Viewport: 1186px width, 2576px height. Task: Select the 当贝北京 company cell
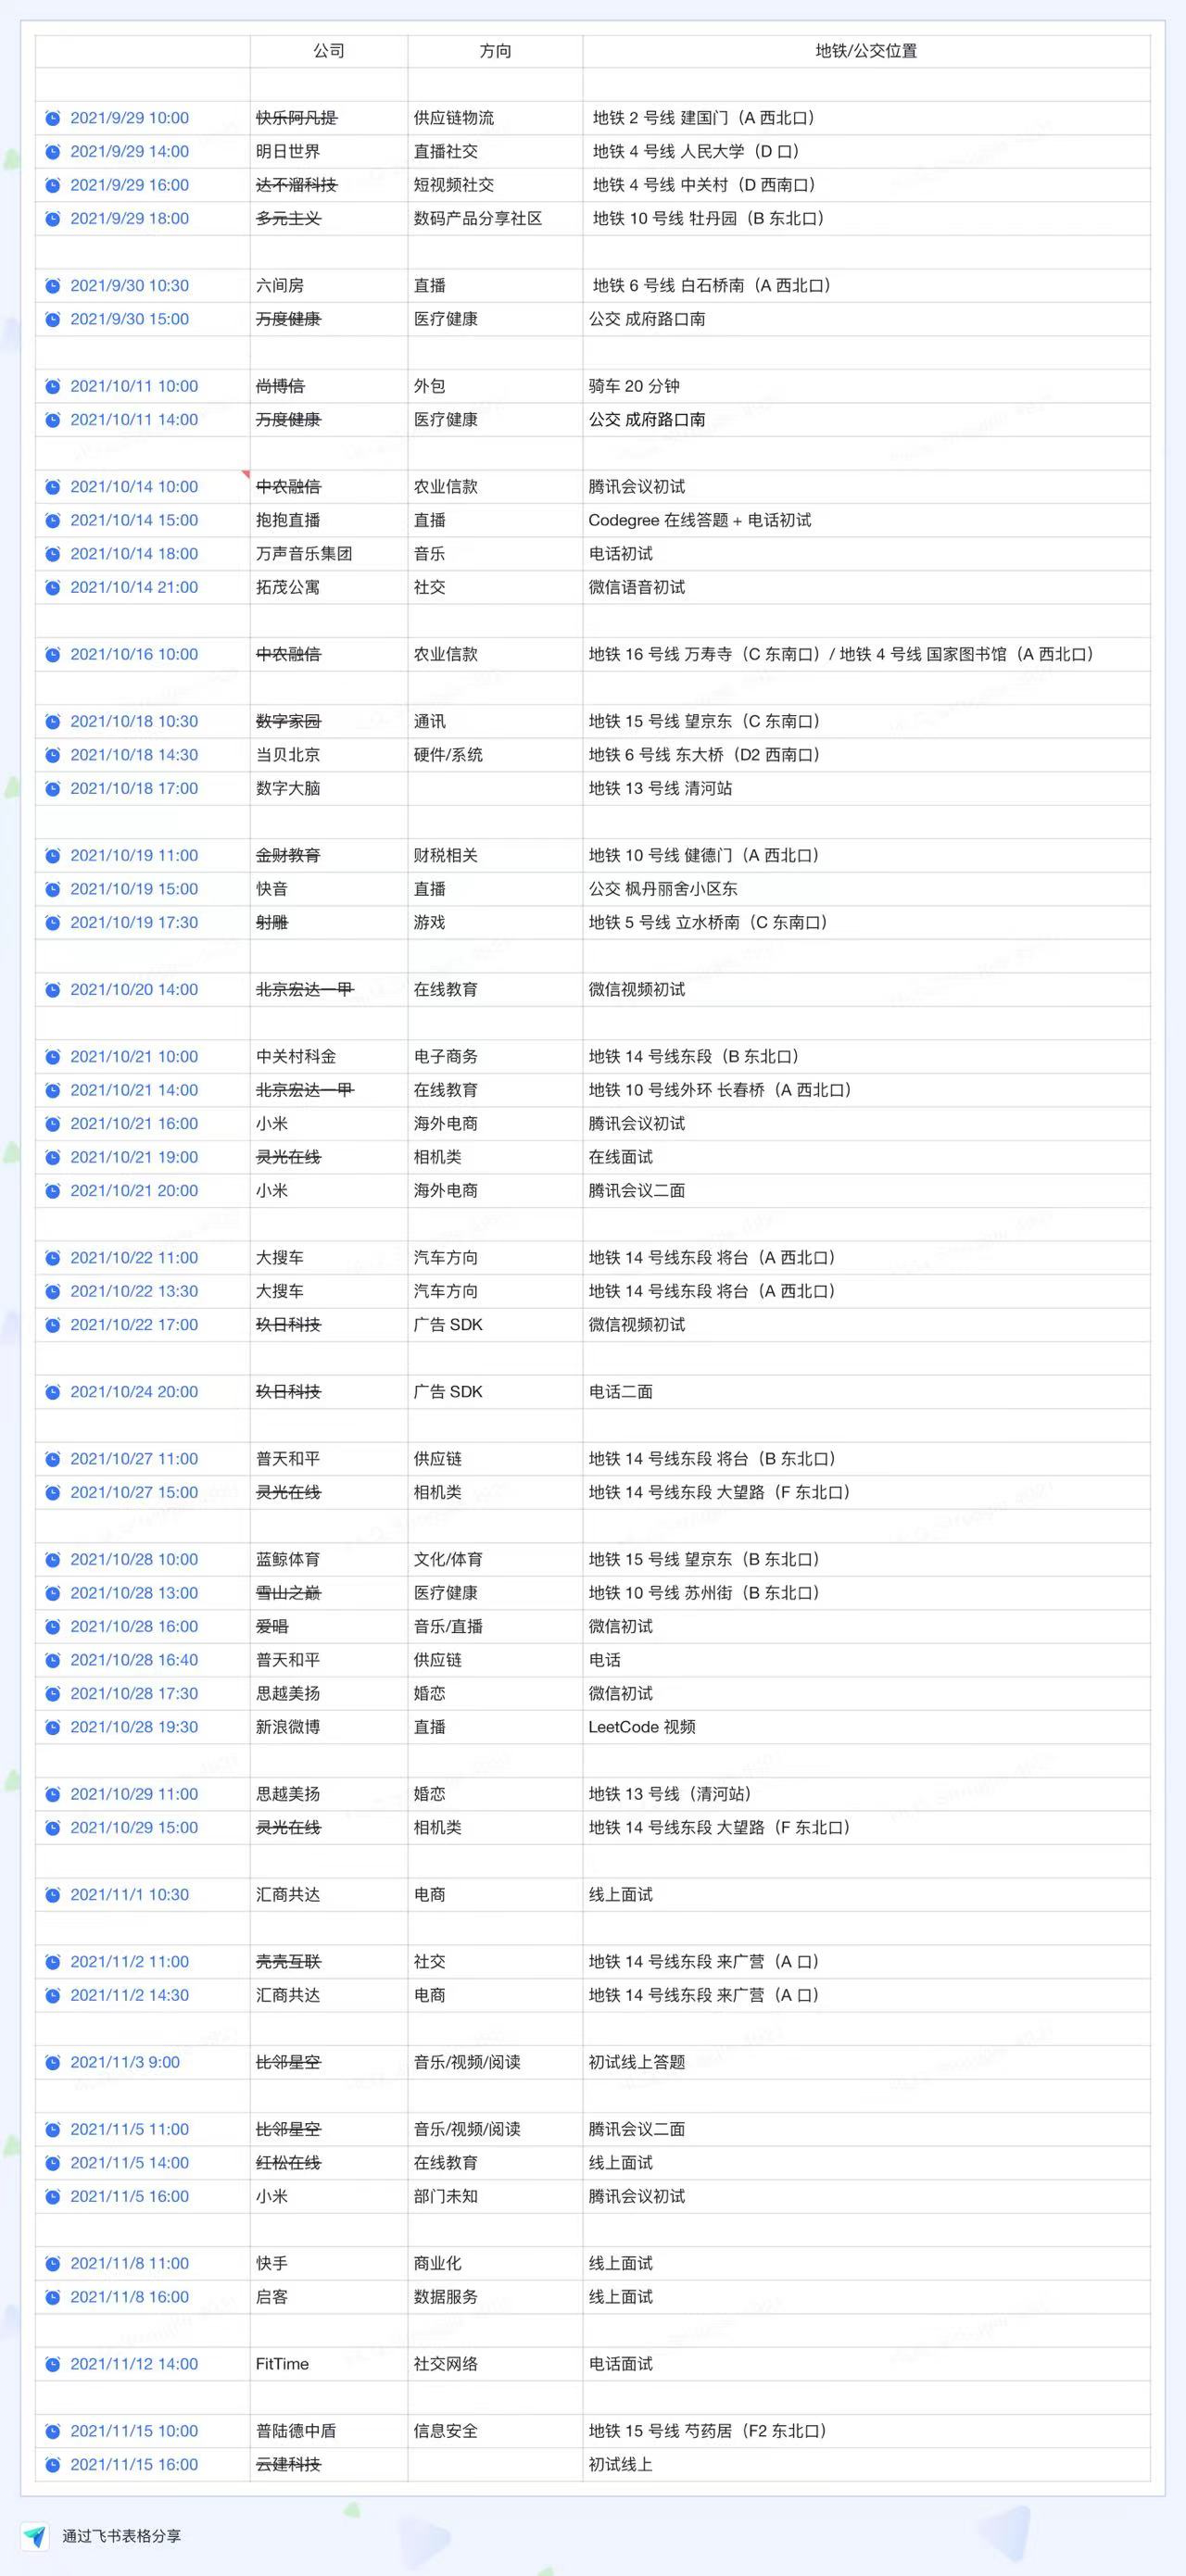[x=329, y=755]
